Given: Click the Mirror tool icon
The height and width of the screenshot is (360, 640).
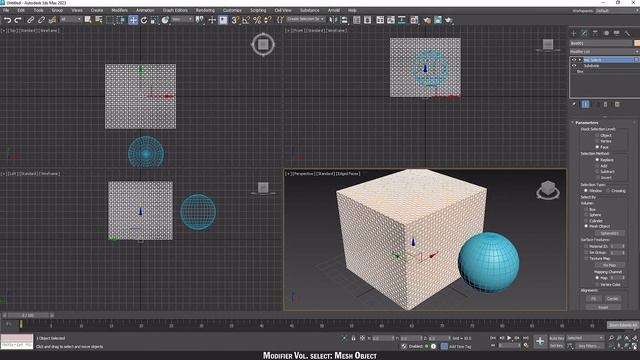Looking at the screenshot, I should point(333,20).
